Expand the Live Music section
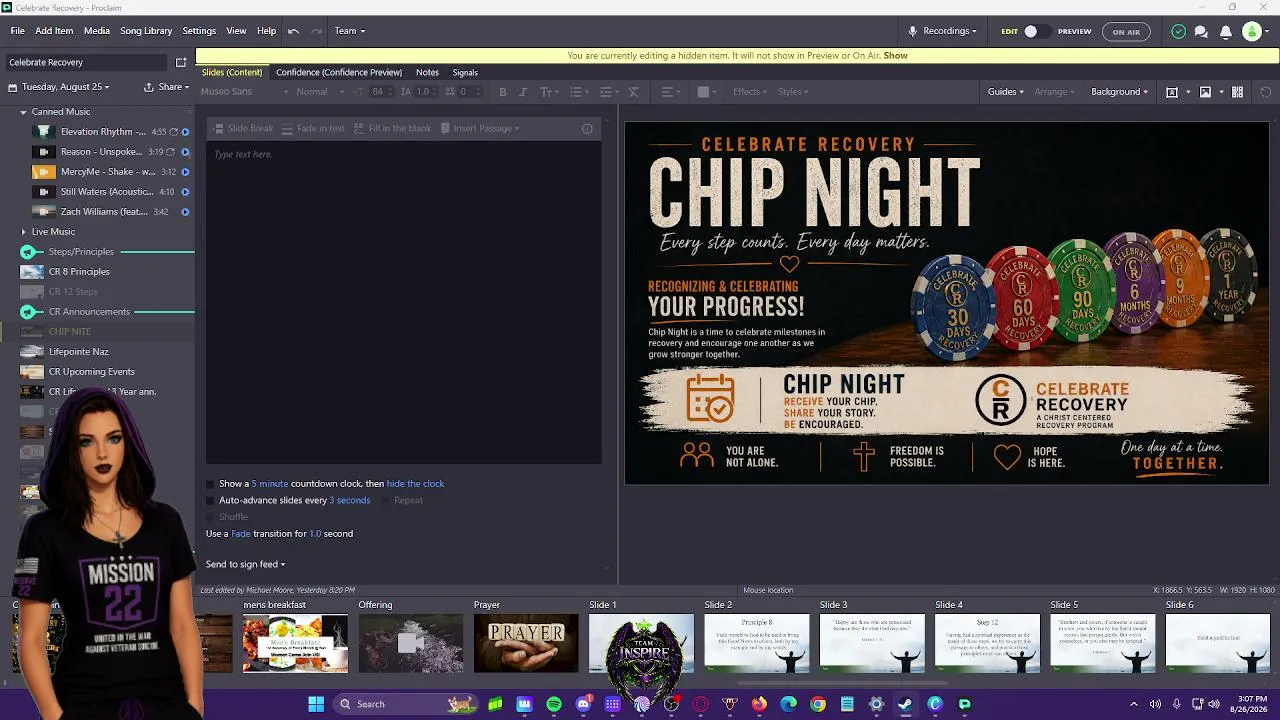Image resolution: width=1280 pixels, height=720 pixels. 23,232
